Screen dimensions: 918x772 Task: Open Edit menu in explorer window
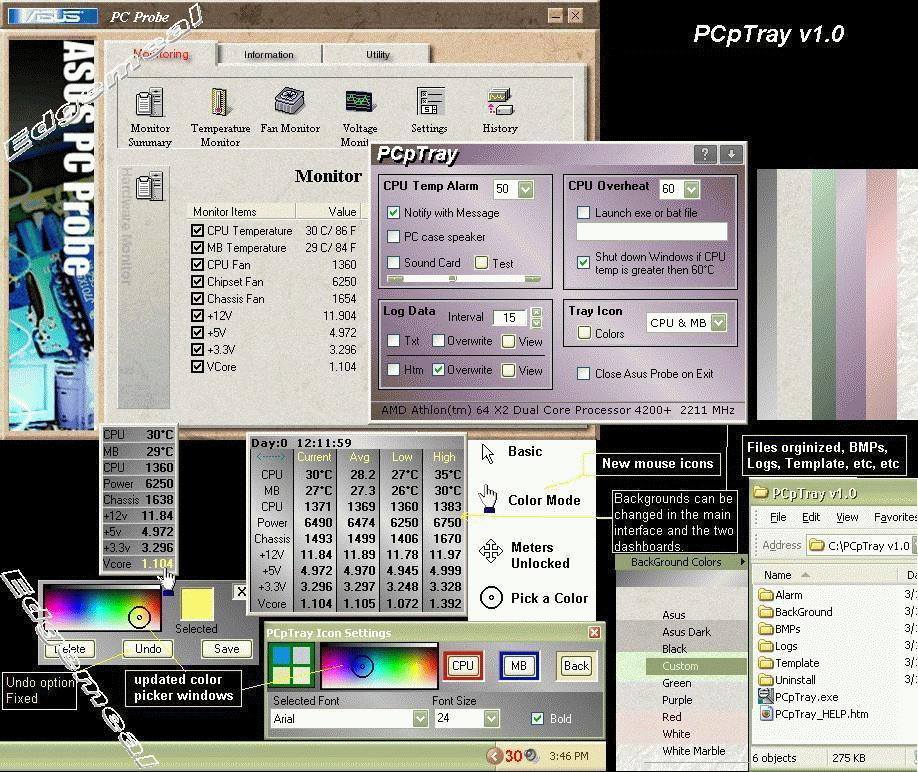coord(811,517)
